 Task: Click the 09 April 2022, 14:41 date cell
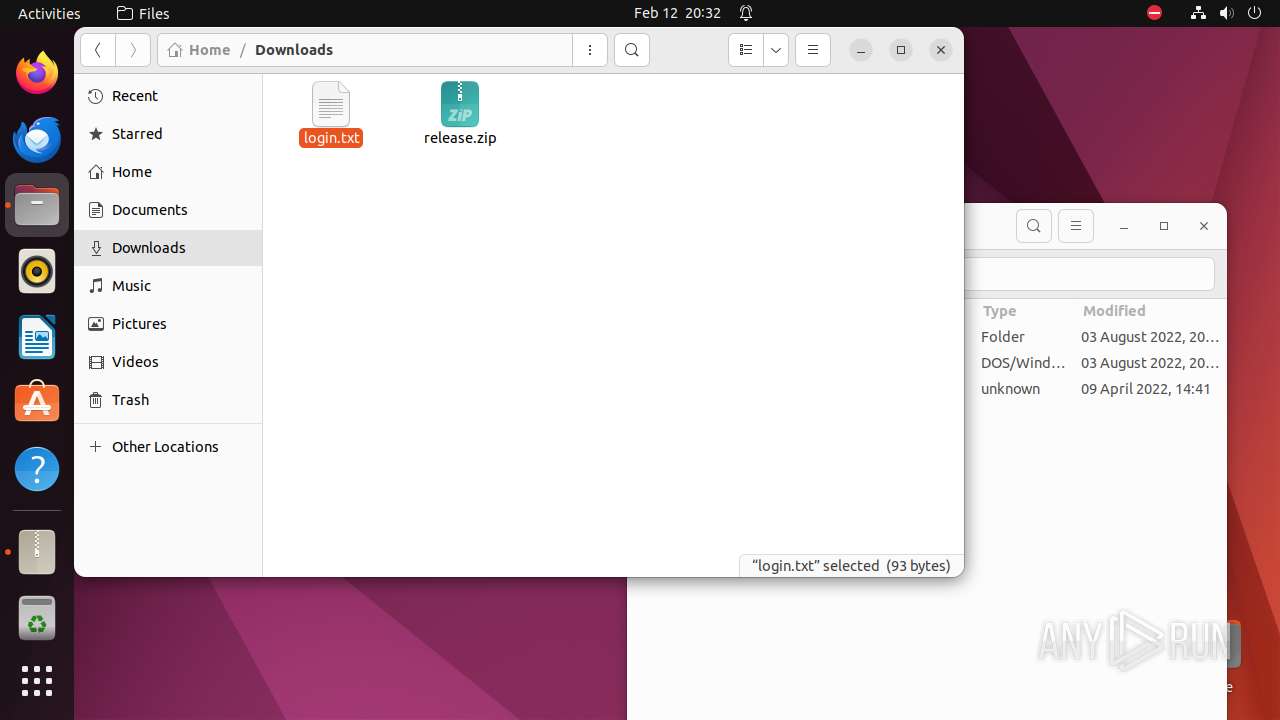pos(1146,389)
